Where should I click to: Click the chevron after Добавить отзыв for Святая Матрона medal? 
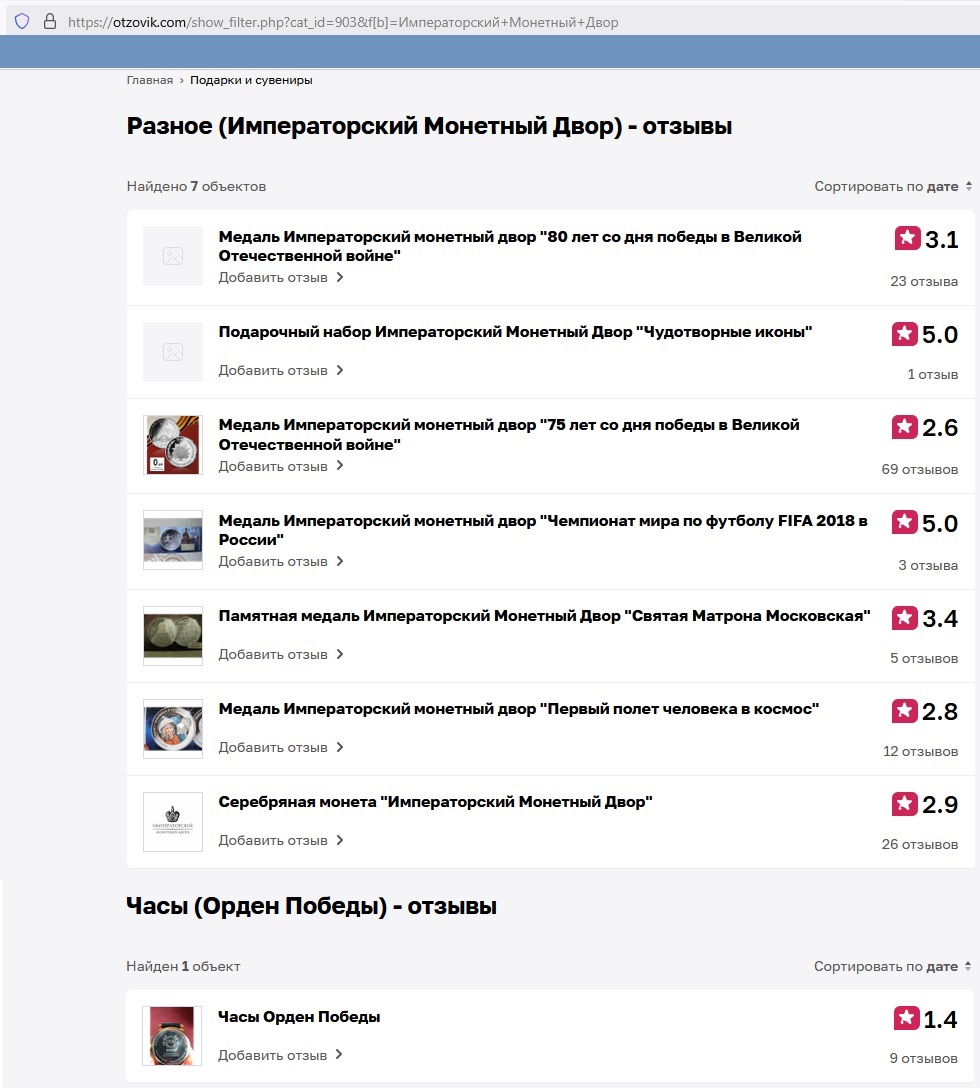pos(340,654)
